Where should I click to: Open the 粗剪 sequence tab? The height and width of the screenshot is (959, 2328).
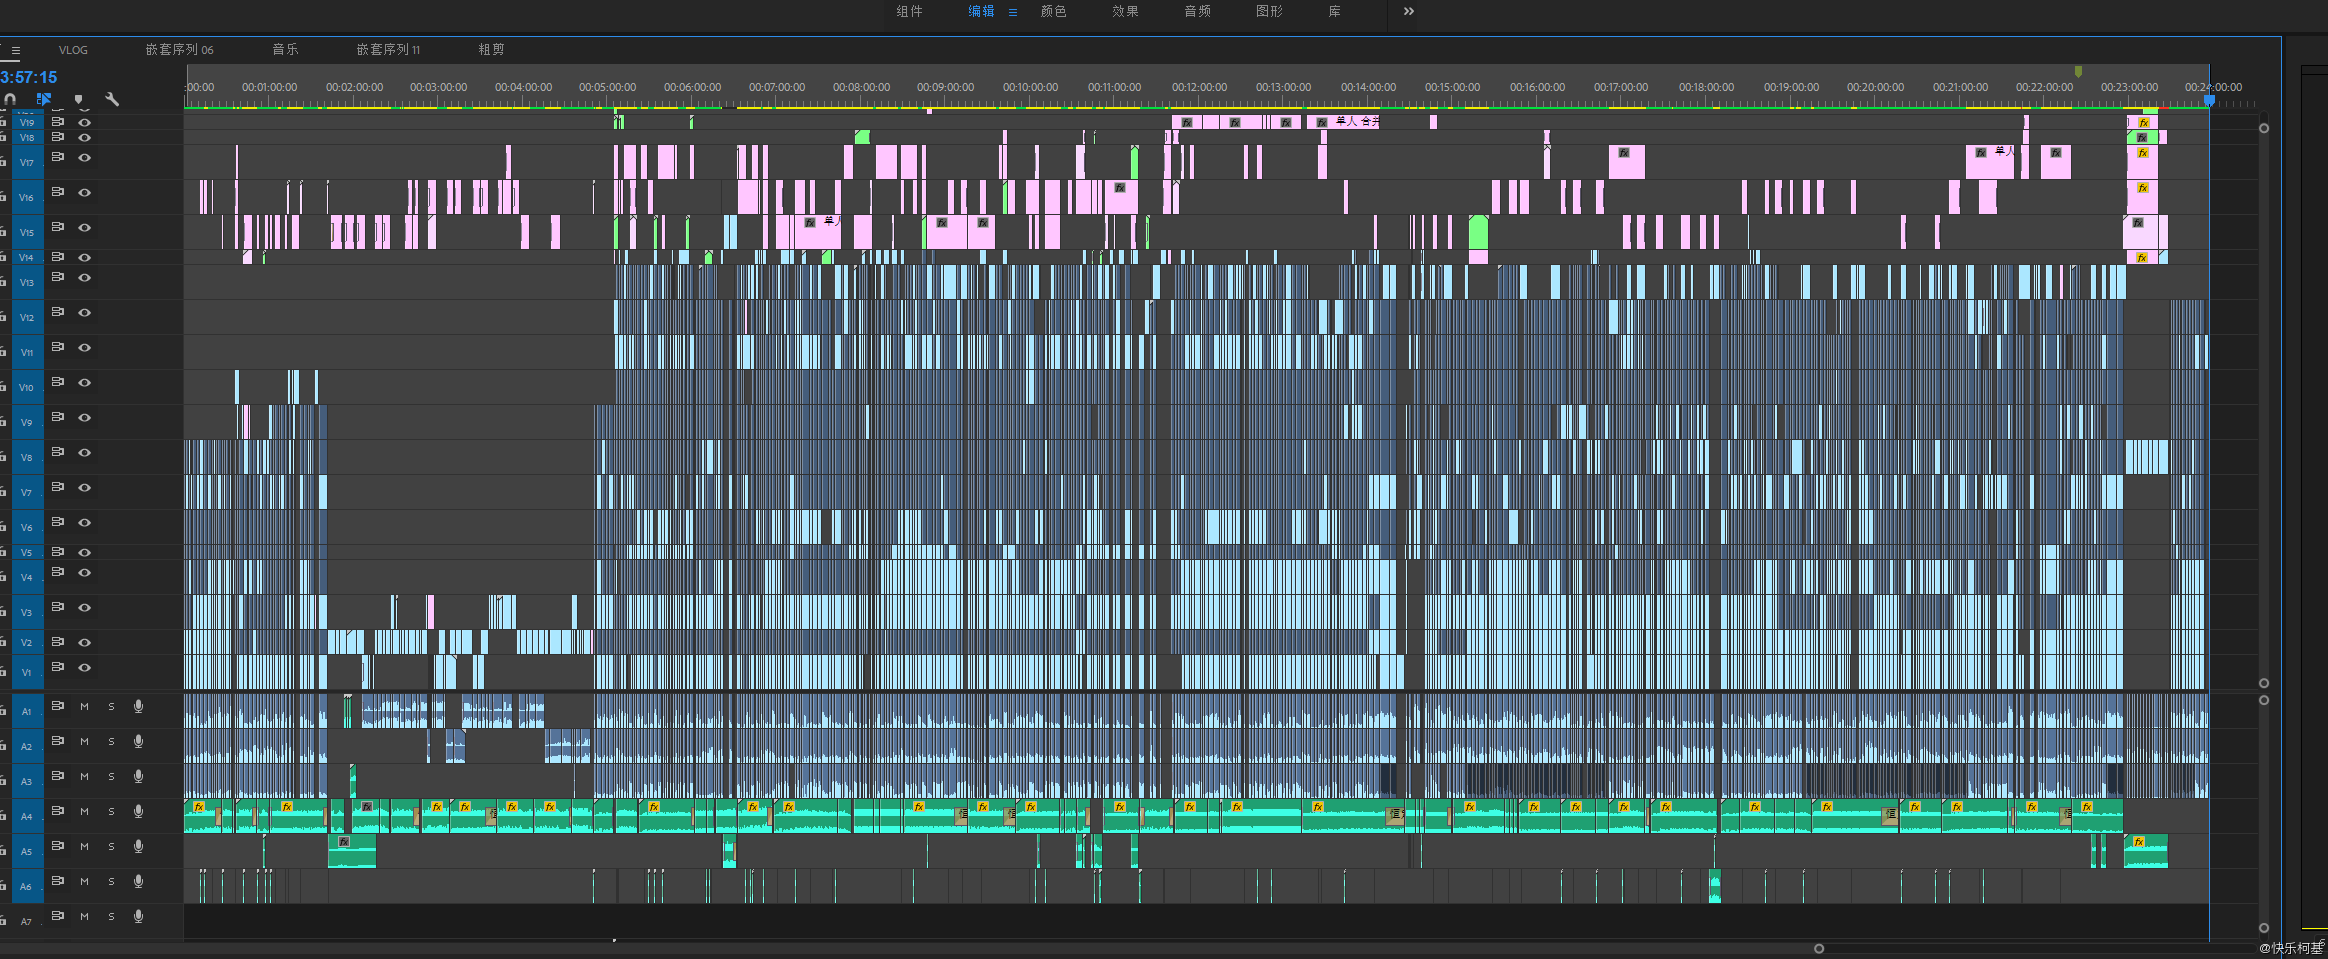[491, 49]
